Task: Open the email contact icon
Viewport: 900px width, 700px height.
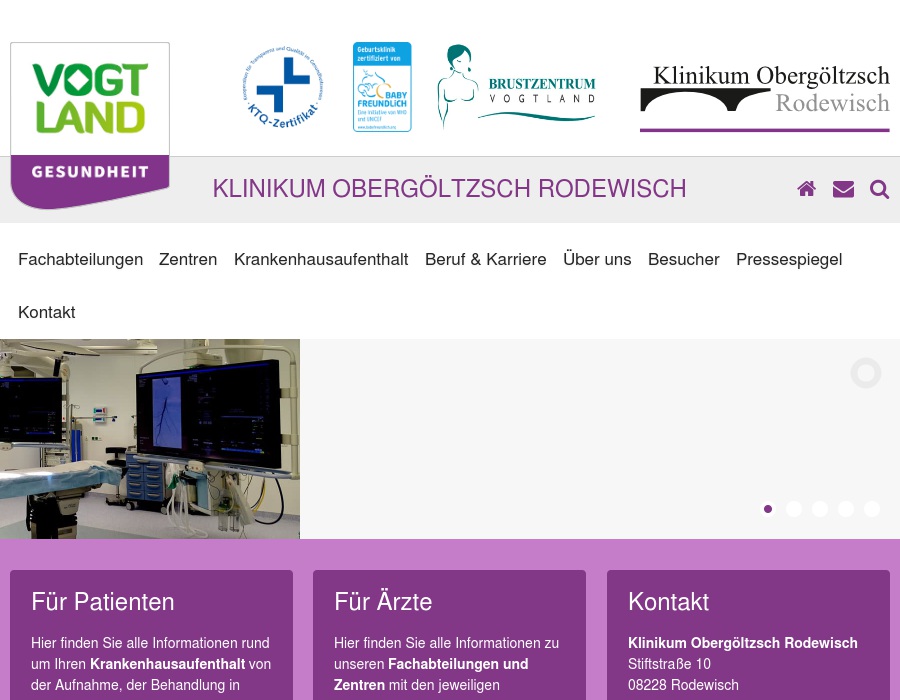Action: pos(843,189)
